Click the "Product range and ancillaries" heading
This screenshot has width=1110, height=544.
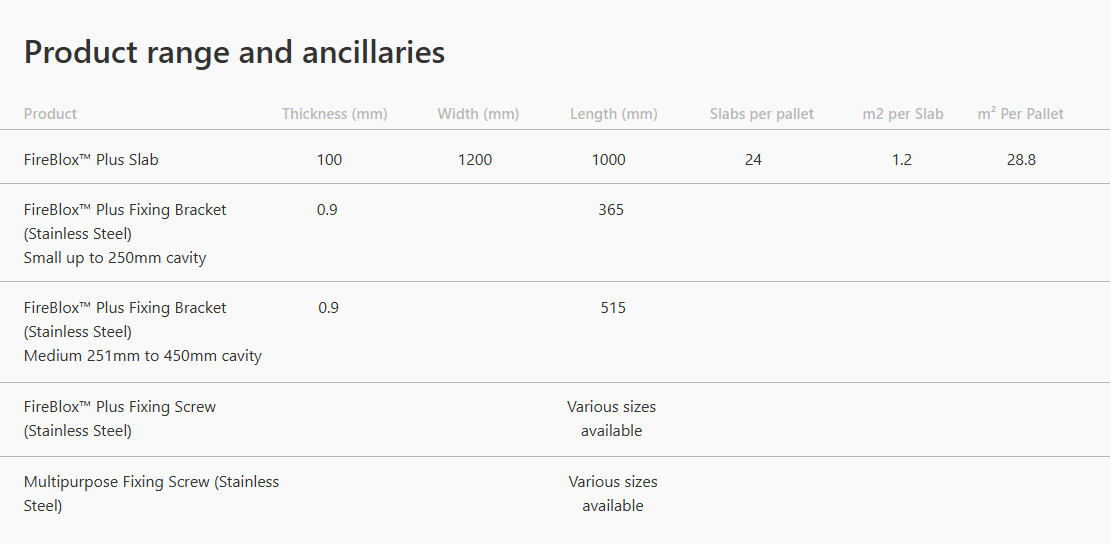[x=234, y=52]
